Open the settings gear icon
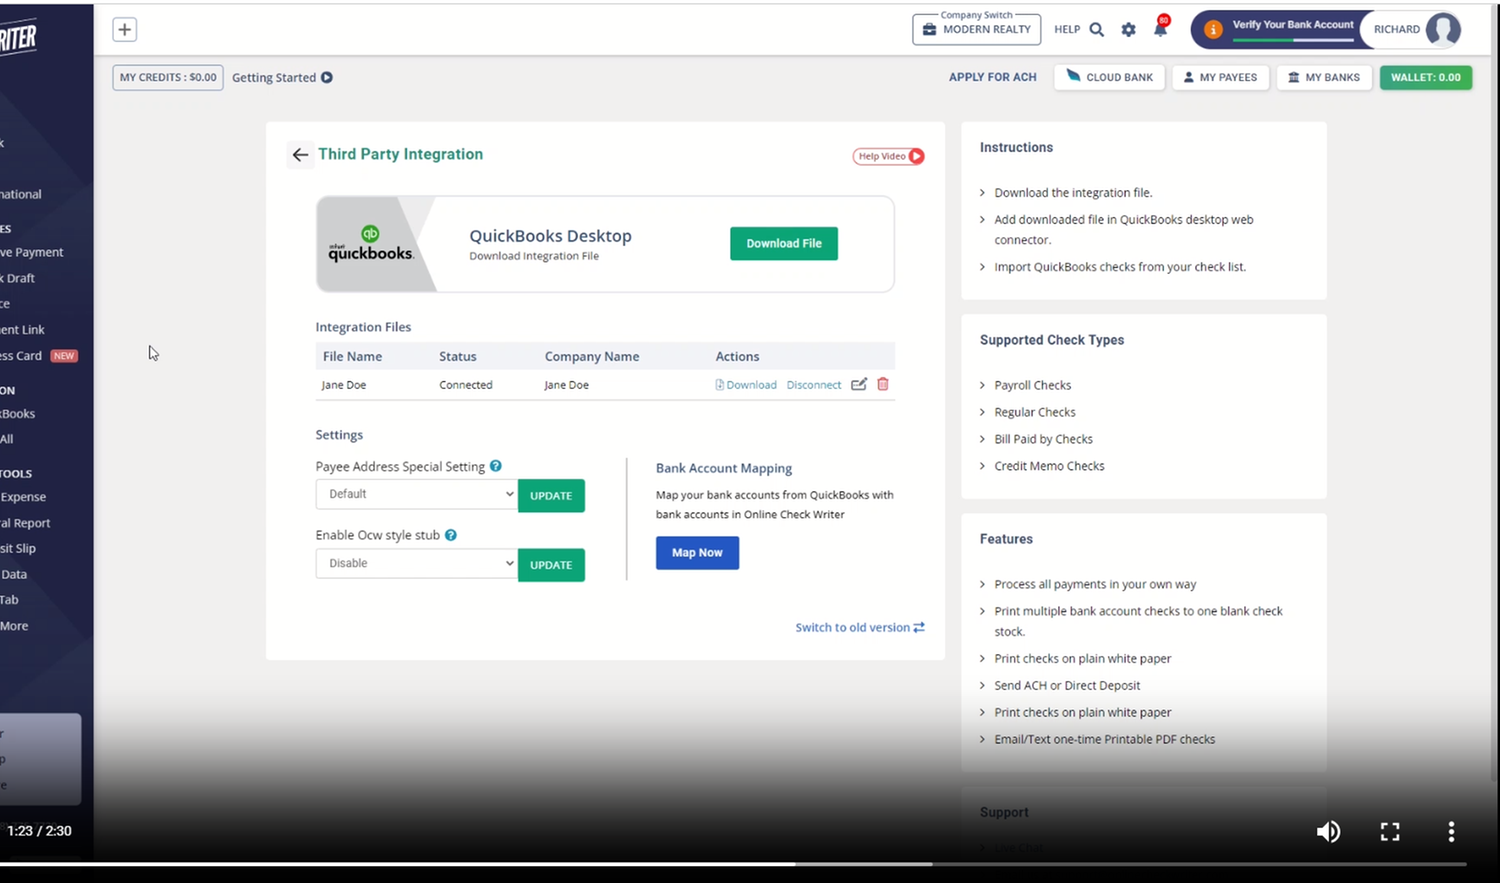Image resolution: width=1500 pixels, height=883 pixels. [1129, 30]
